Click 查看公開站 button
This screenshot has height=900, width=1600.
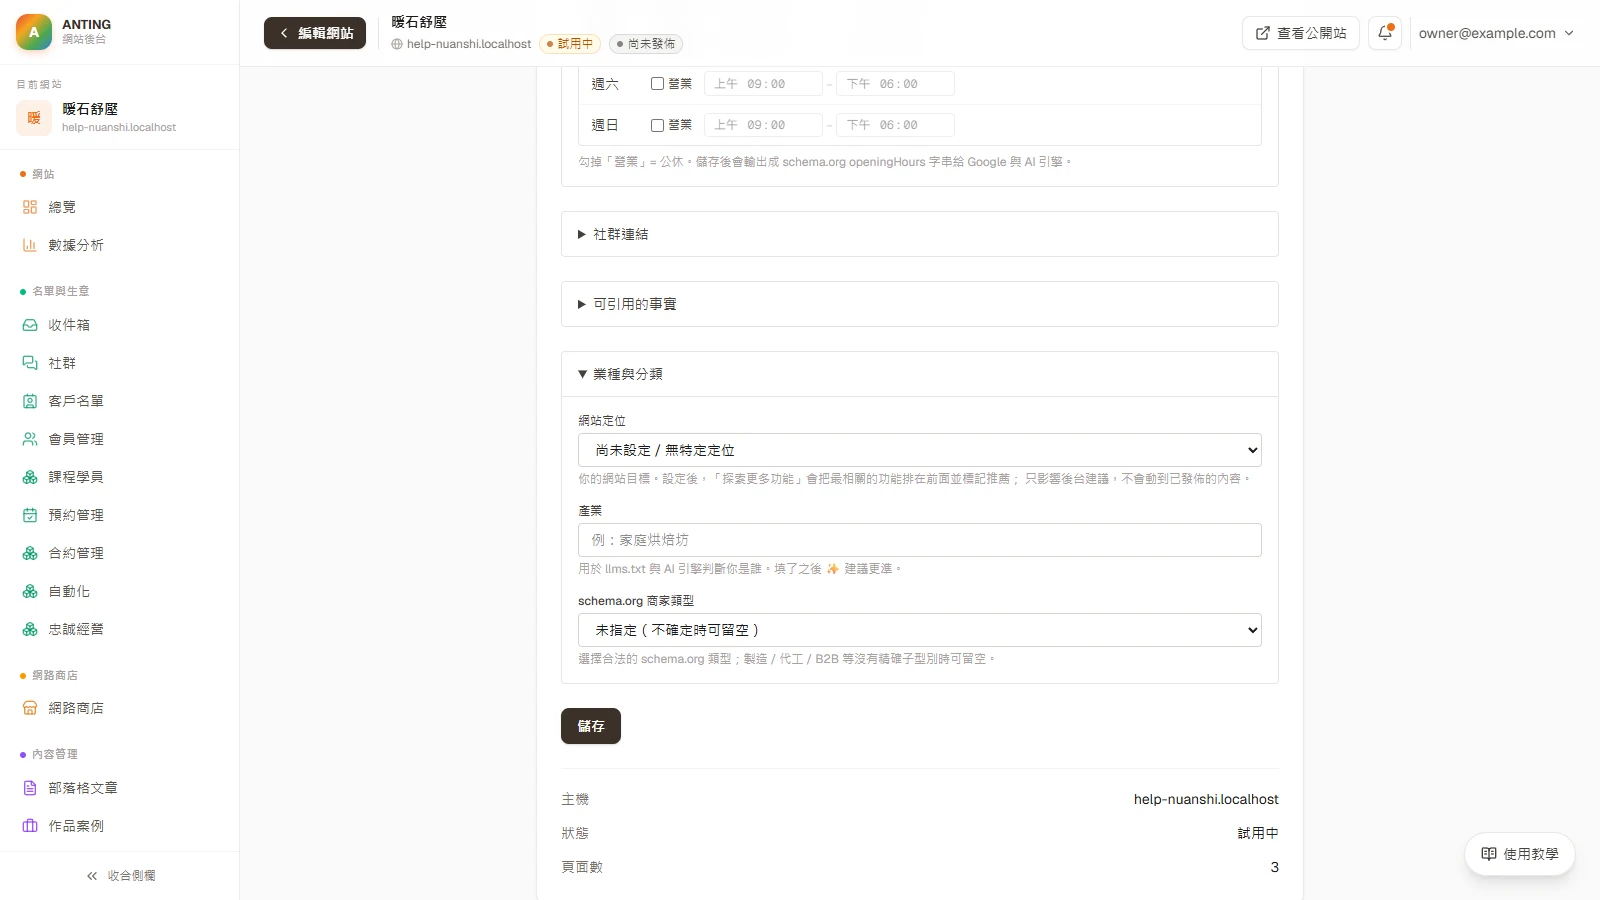(x=1301, y=33)
